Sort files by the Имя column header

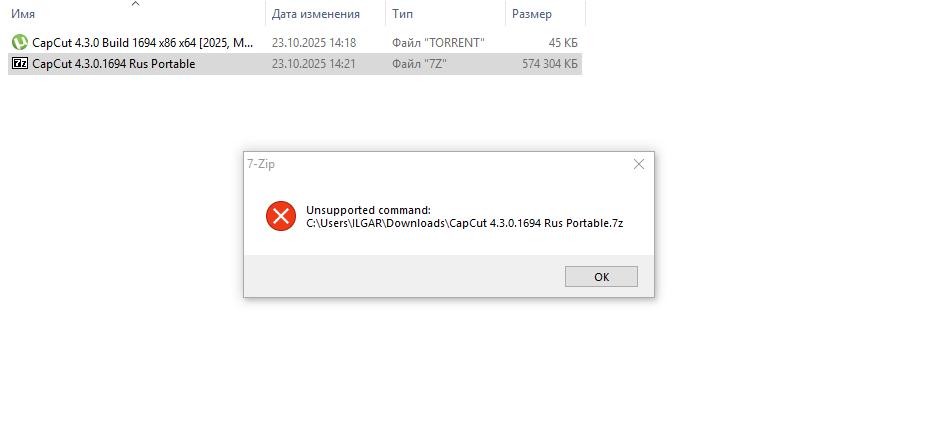point(23,14)
